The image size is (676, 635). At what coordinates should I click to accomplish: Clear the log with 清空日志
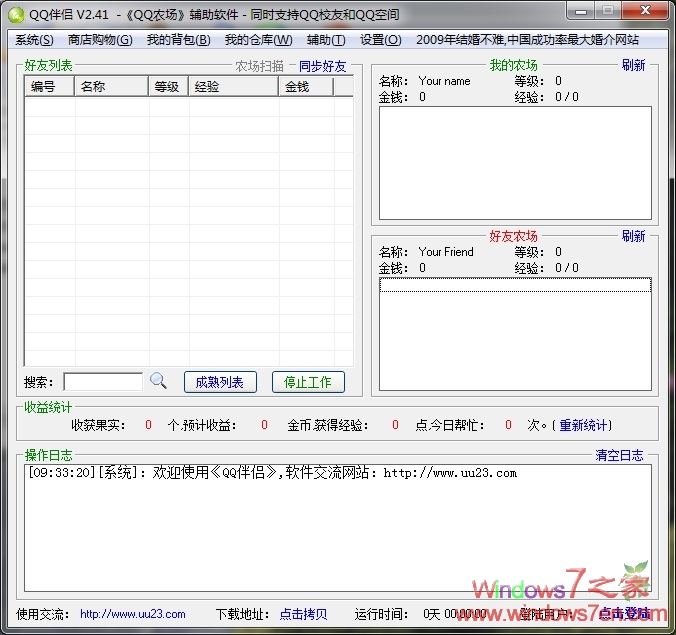click(x=619, y=456)
